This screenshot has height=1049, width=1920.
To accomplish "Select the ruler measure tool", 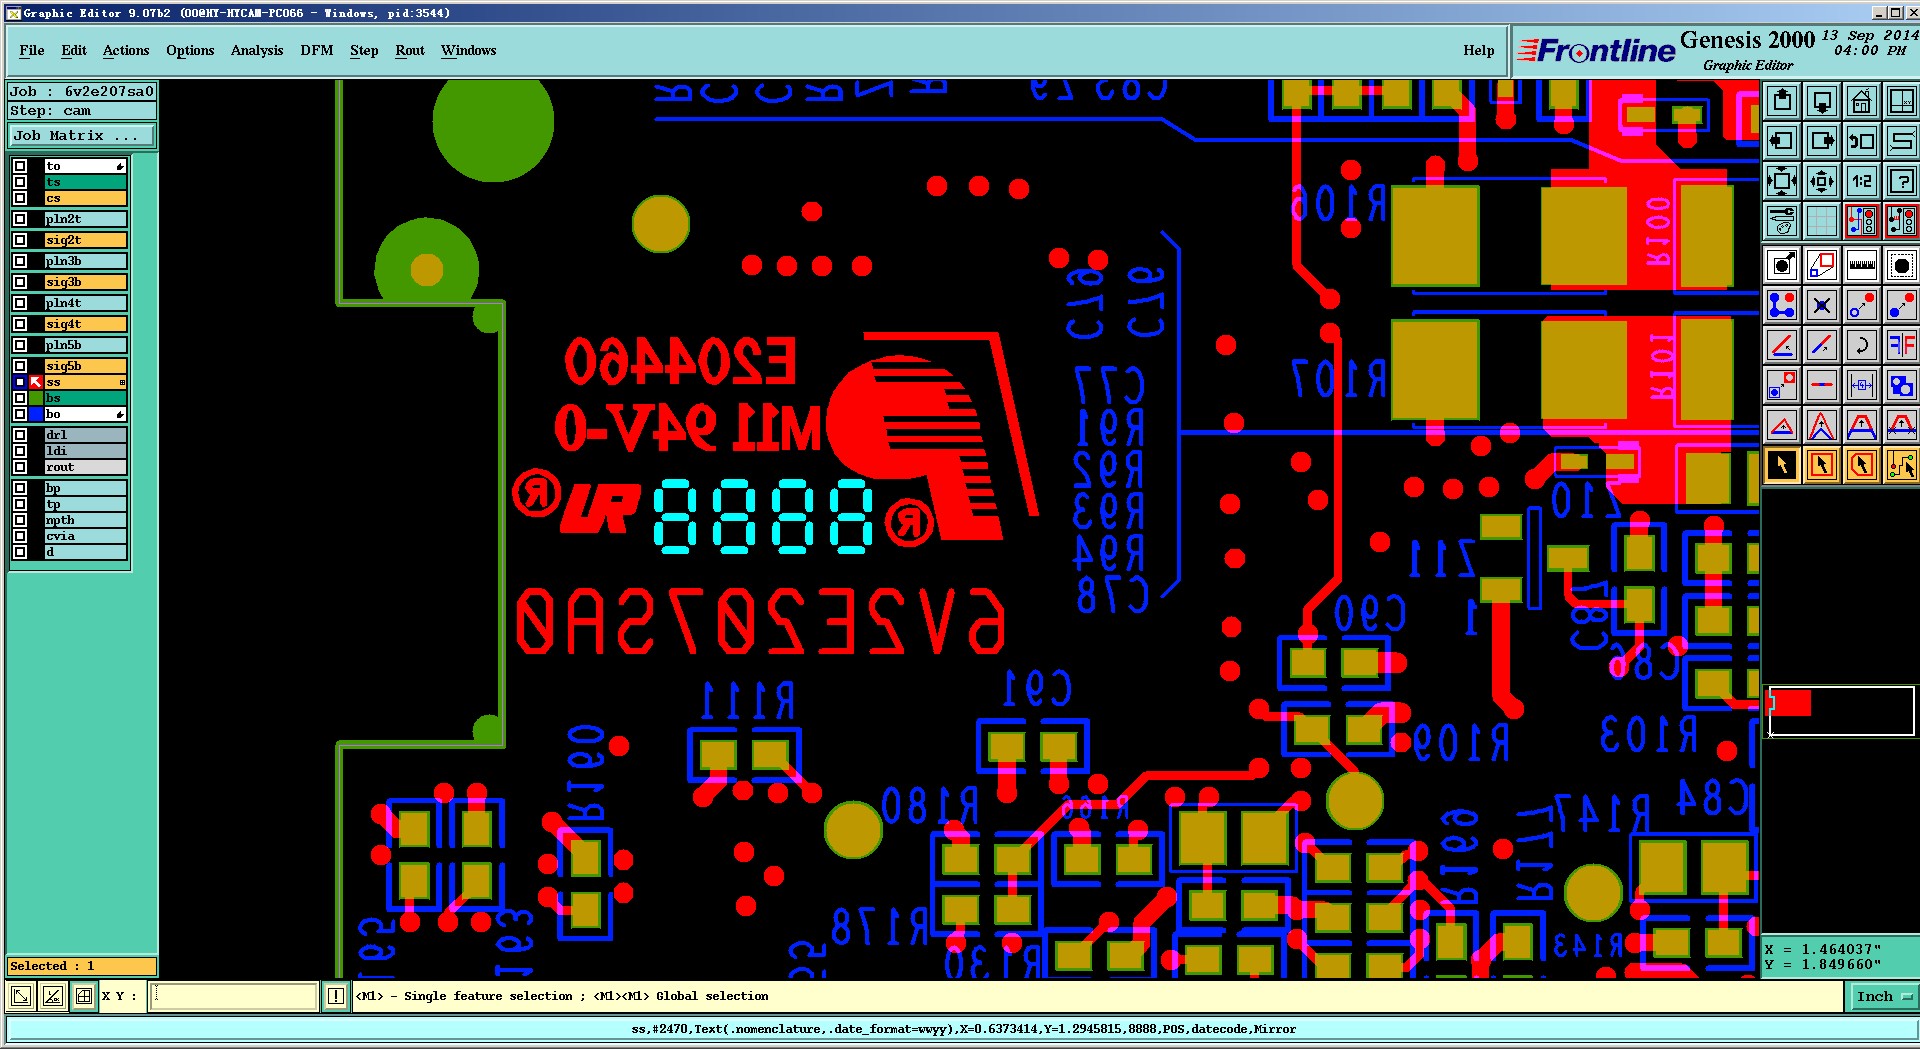I will pos(1861,265).
